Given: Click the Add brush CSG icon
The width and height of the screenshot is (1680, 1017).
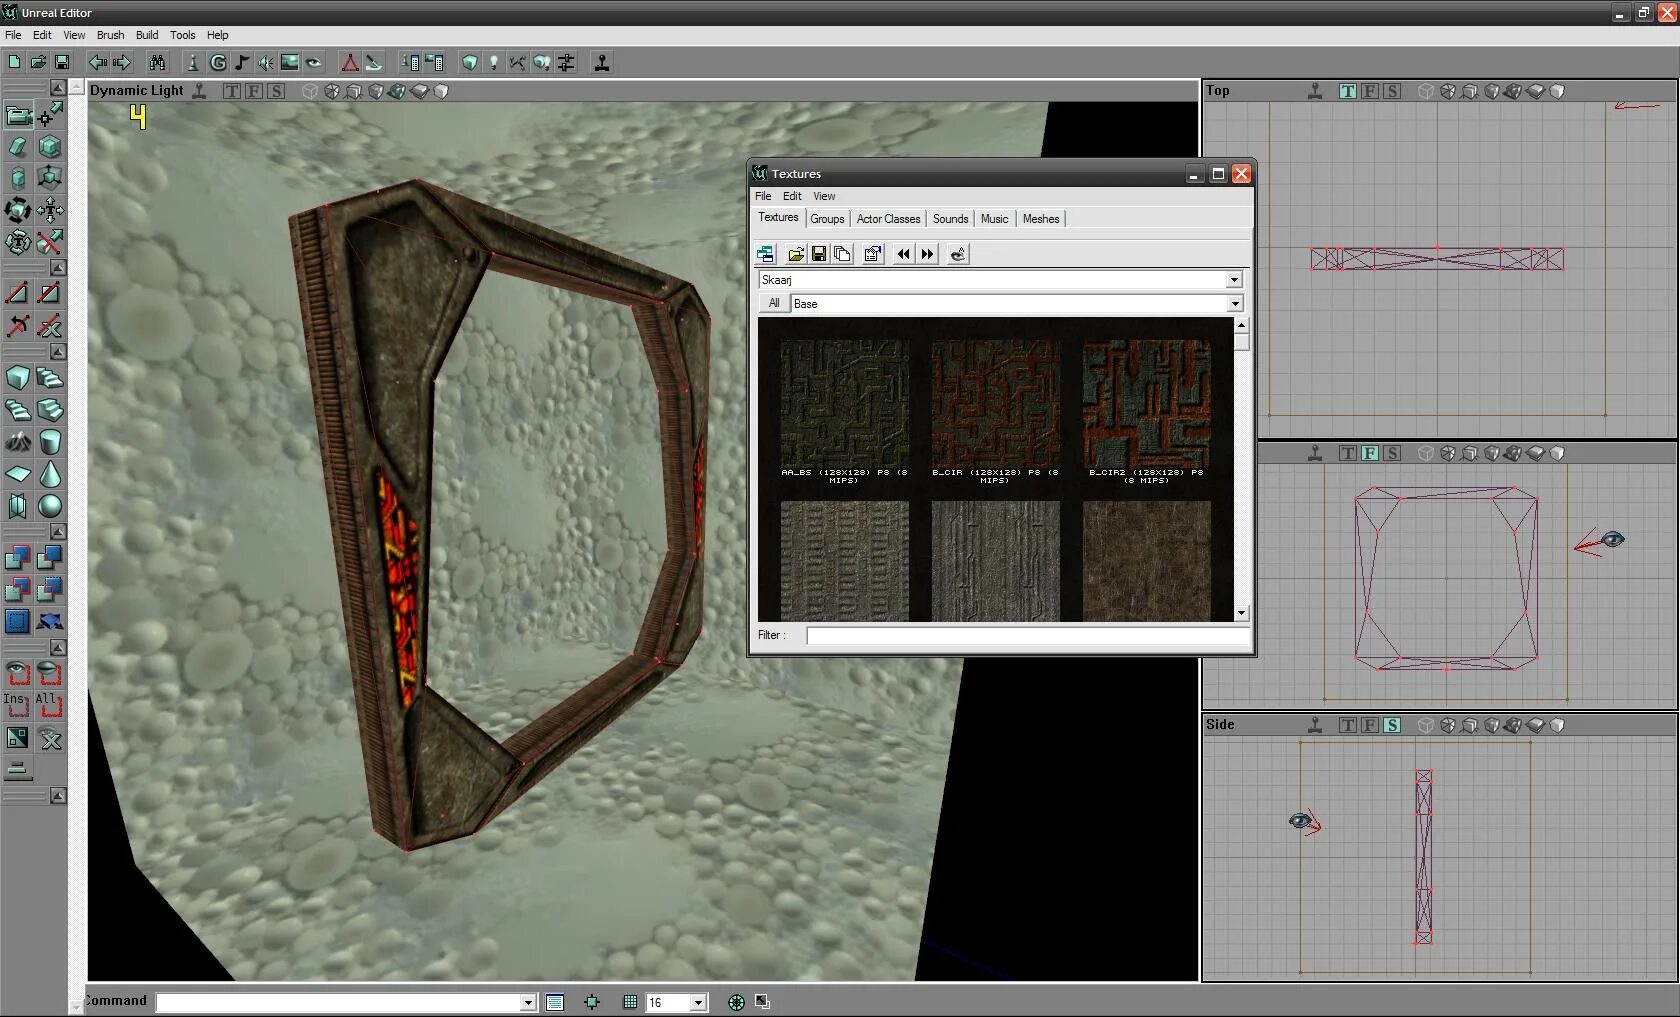Looking at the screenshot, I should pyautogui.click(x=18, y=557).
